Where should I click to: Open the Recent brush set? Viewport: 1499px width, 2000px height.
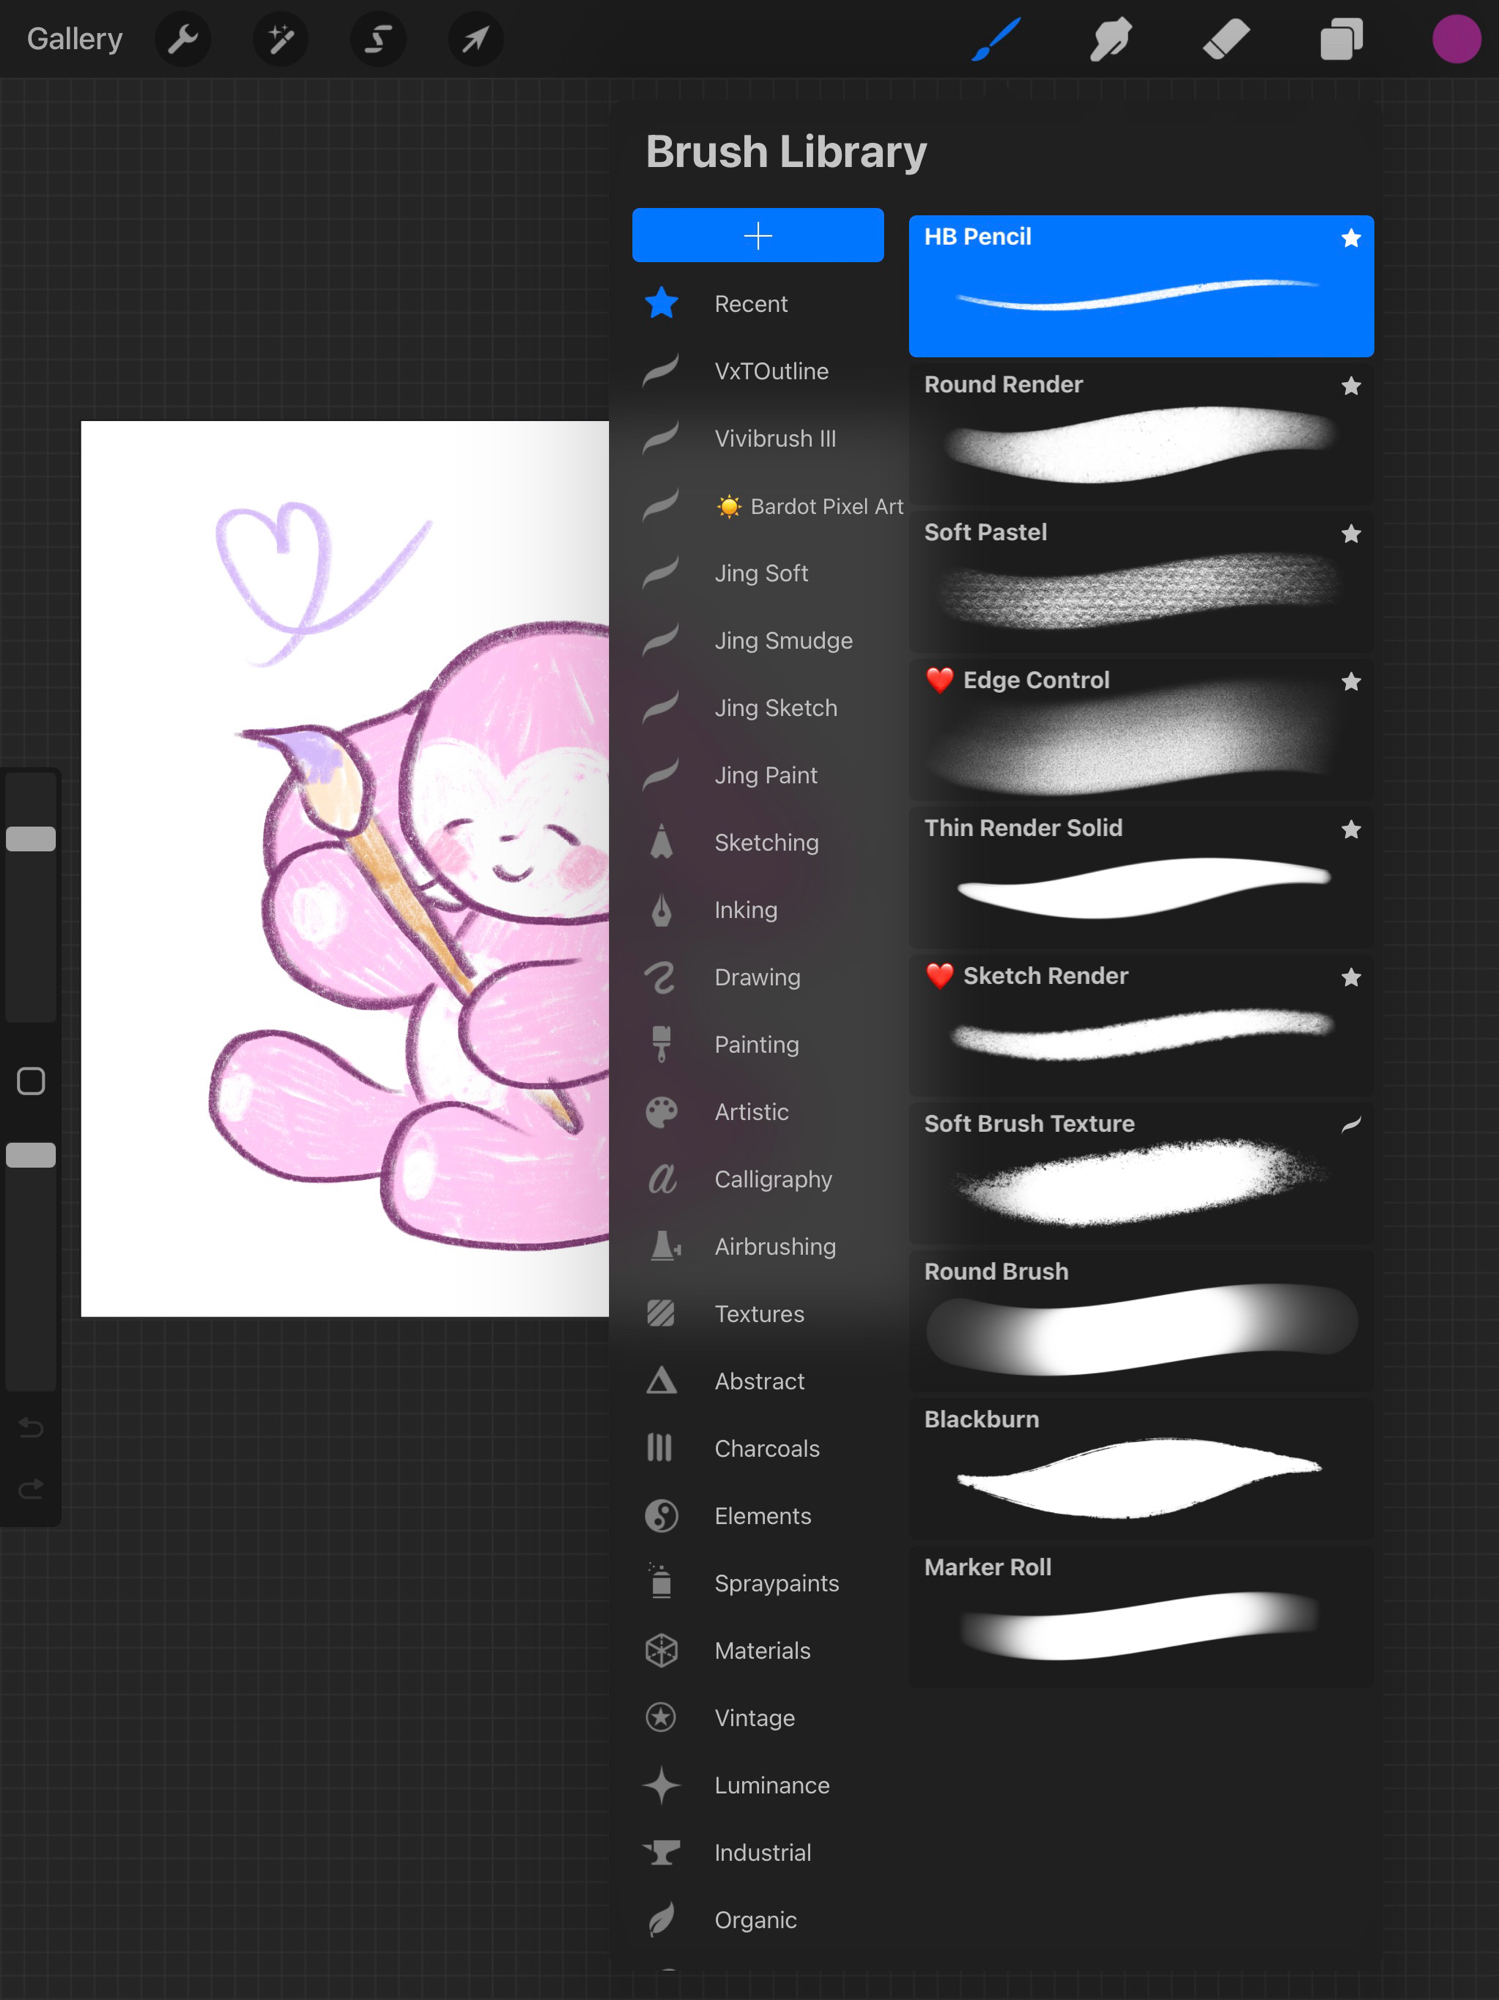[x=751, y=304]
